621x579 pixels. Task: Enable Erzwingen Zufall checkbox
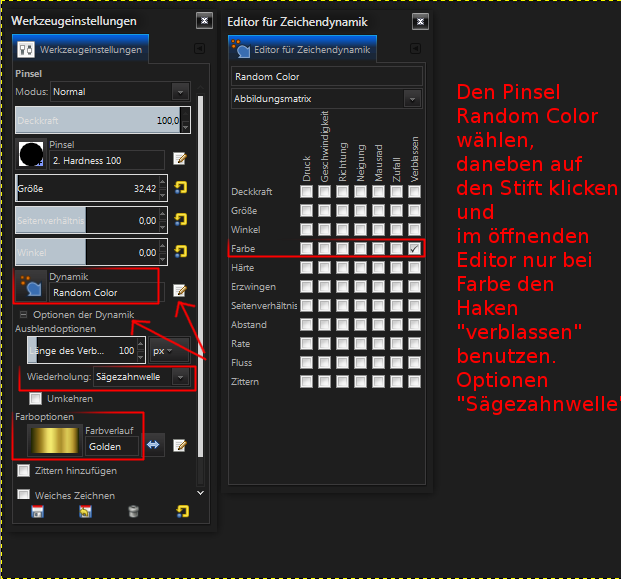click(396, 287)
